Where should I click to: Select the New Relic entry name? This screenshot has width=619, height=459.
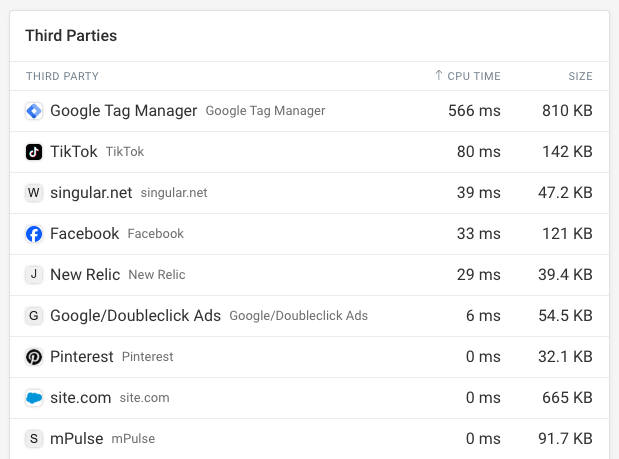pyautogui.click(x=85, y=275)
